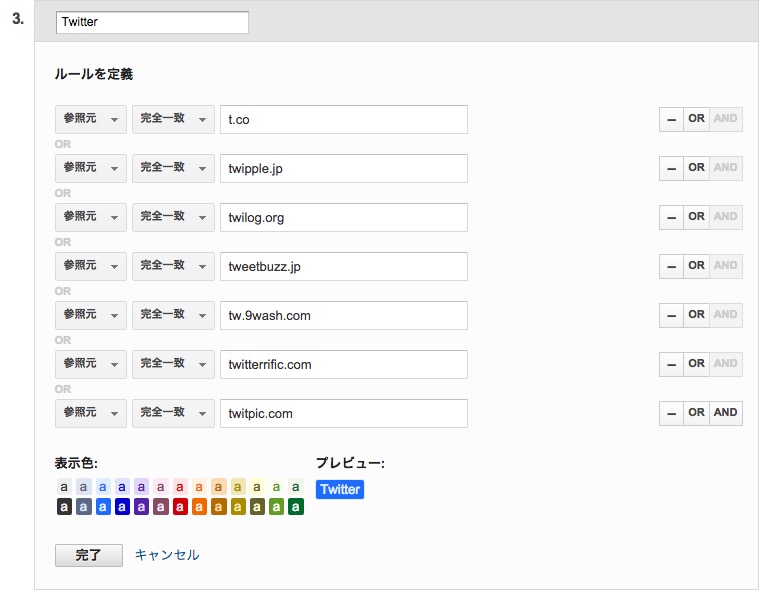Choose the solid navy blue color swatch
Image resolution: width=765 pixels, height=594 pixels.
tap(122, 507)
